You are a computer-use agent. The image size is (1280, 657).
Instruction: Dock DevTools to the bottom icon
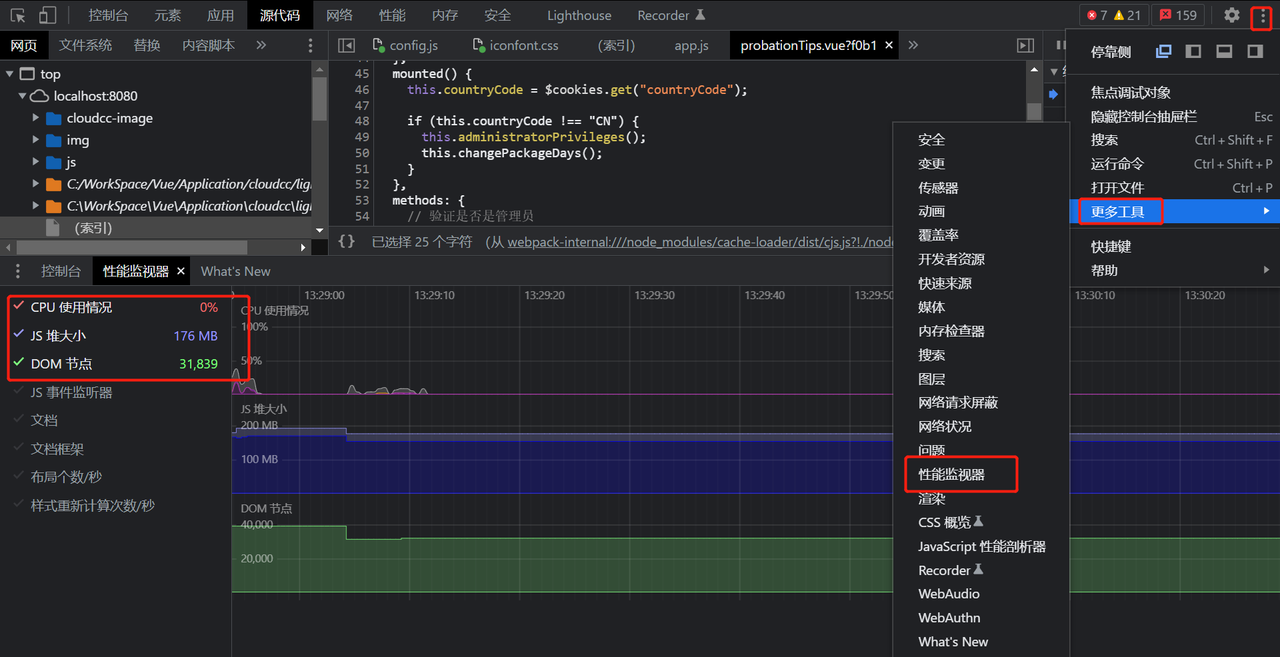(1224, 52)
